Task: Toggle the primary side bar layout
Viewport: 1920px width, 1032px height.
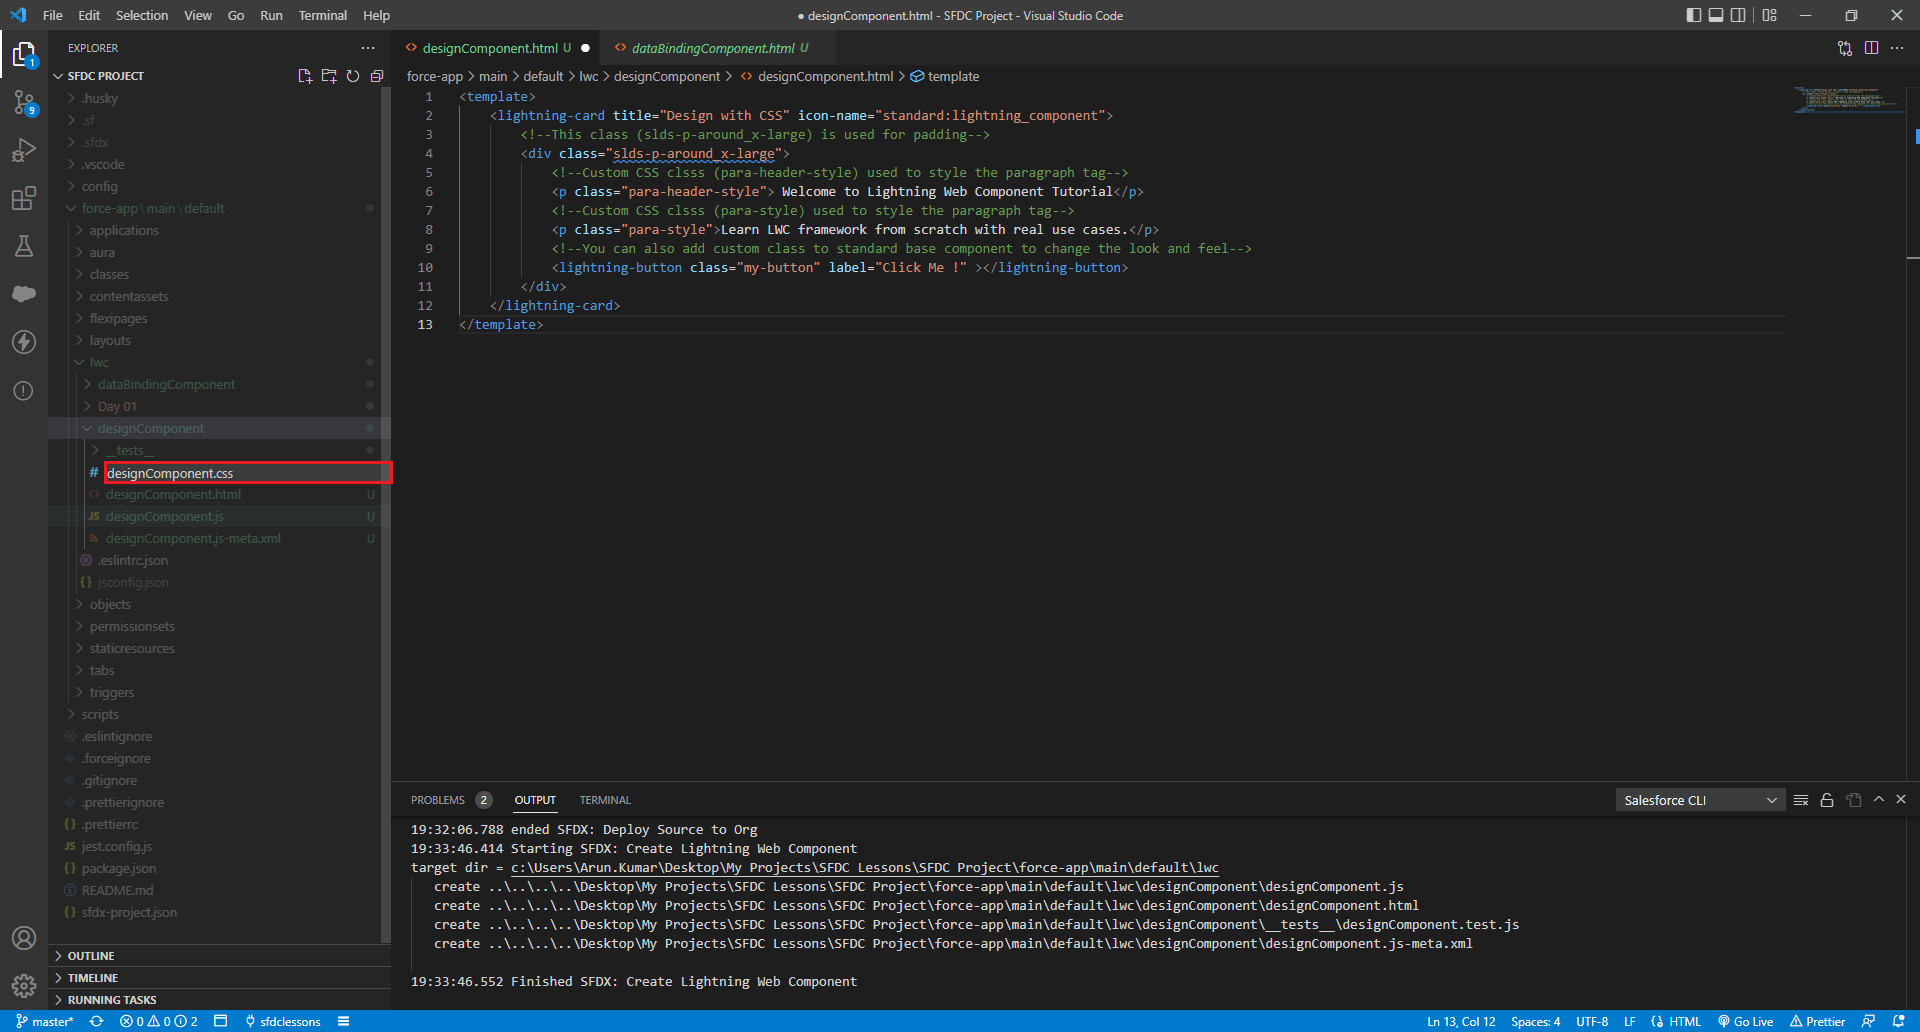Action: pos(1693,15)
